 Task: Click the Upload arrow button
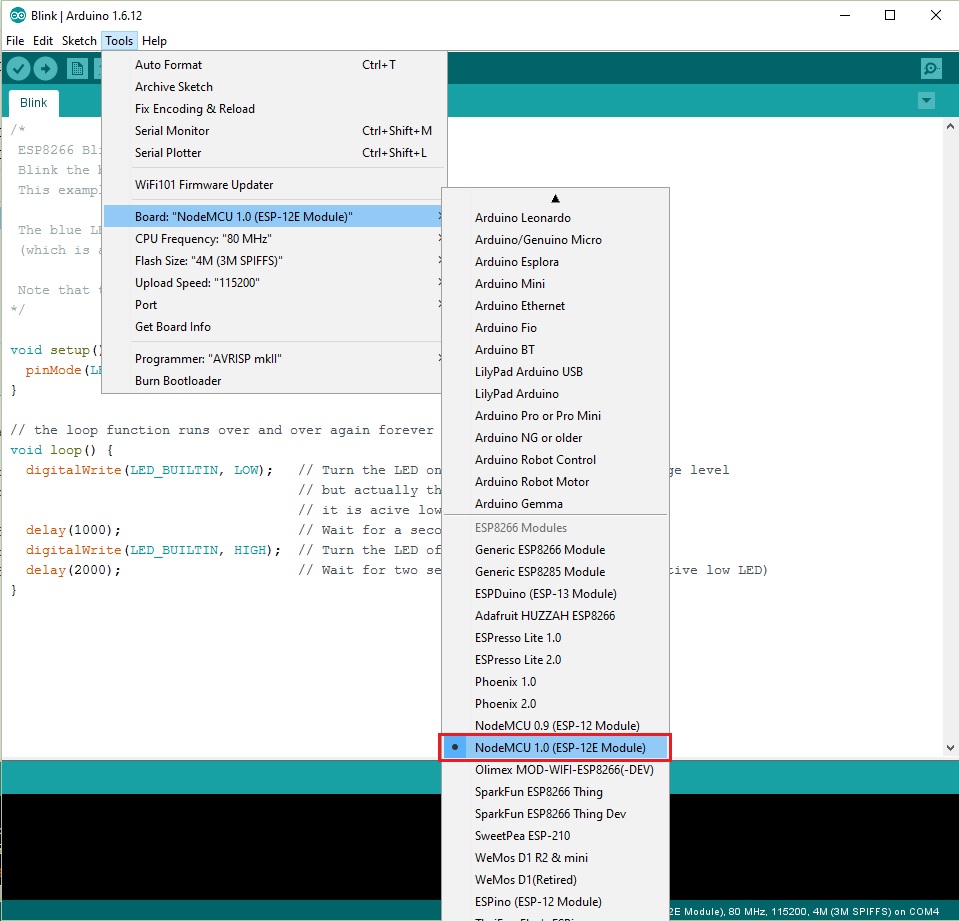45,68
